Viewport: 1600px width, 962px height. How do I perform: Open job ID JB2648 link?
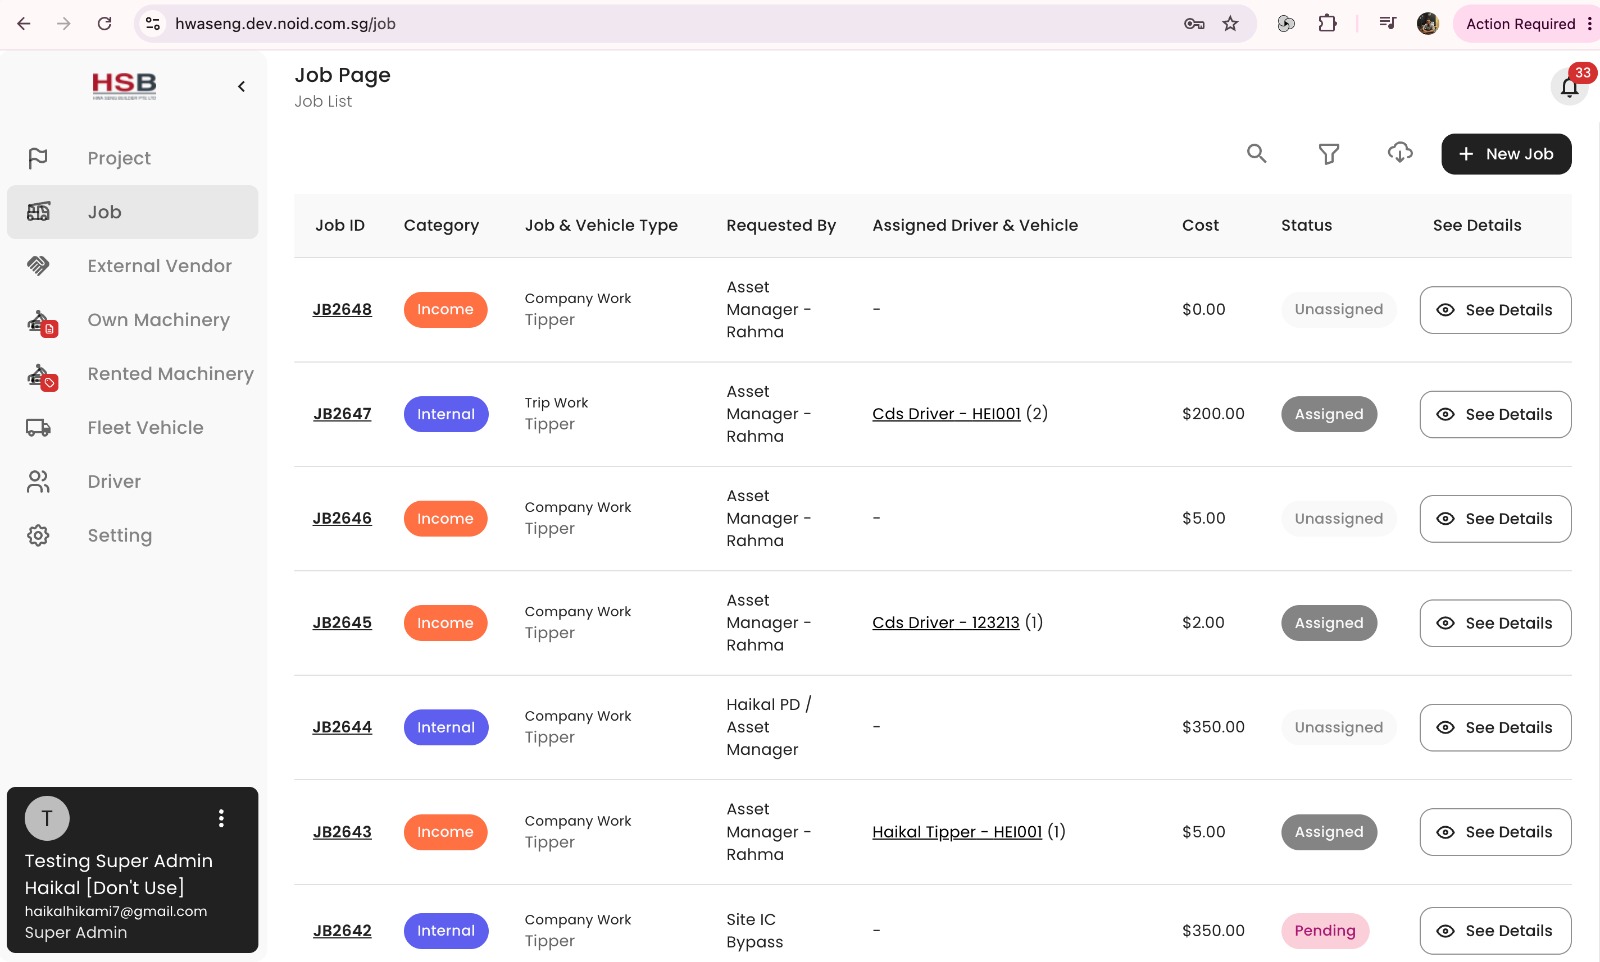(342, 310)
